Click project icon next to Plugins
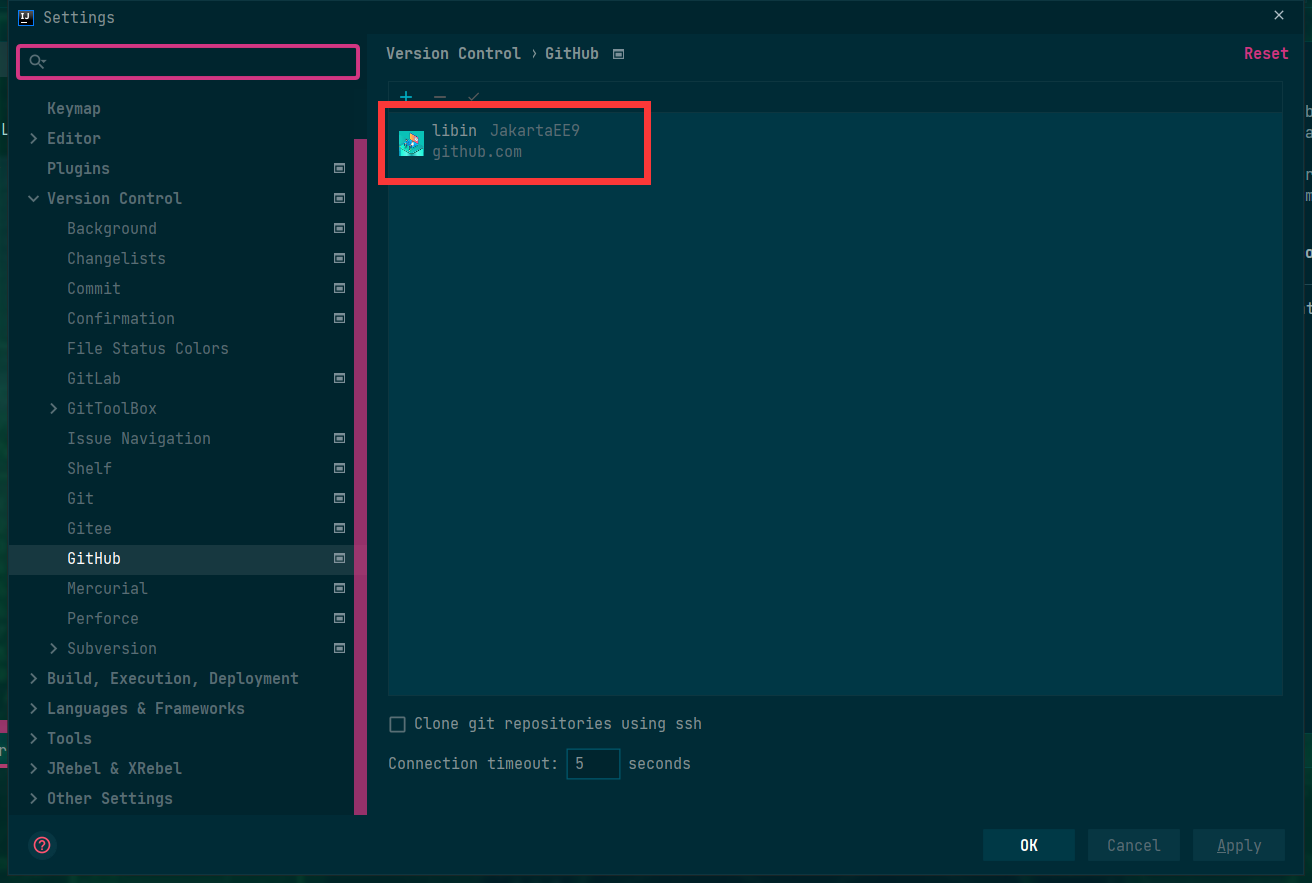The image size is (1312, 883). 339,168
